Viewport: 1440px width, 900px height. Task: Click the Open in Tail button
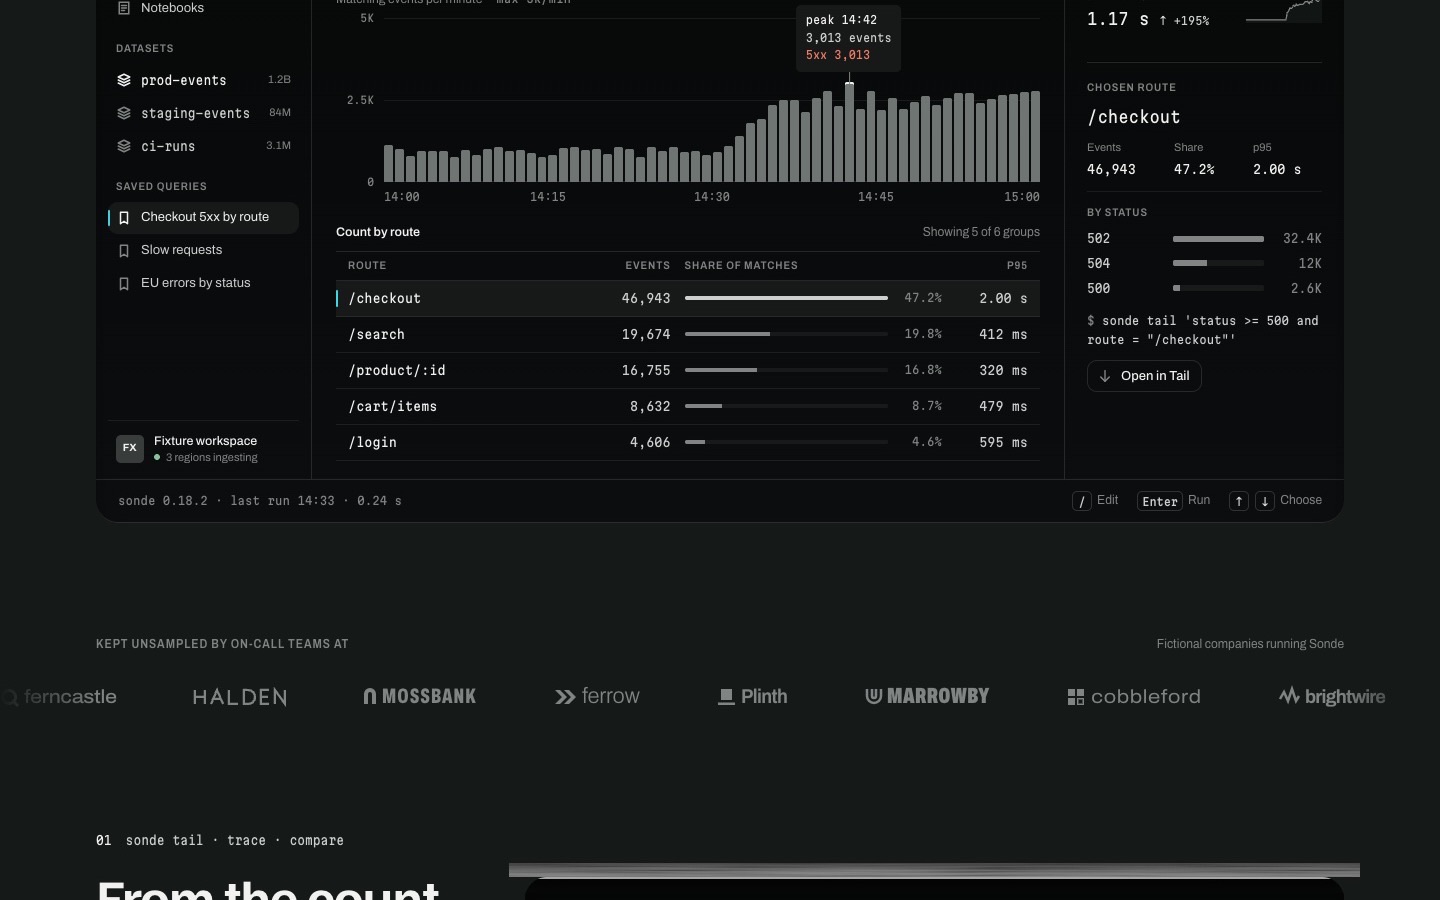1144,376
